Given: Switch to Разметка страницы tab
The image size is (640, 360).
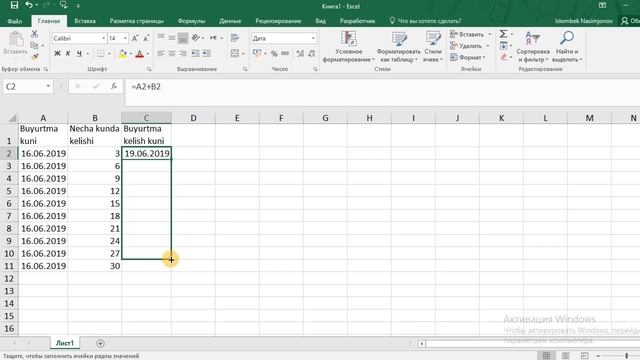Looking at the screenshot, I should (136, 21).
